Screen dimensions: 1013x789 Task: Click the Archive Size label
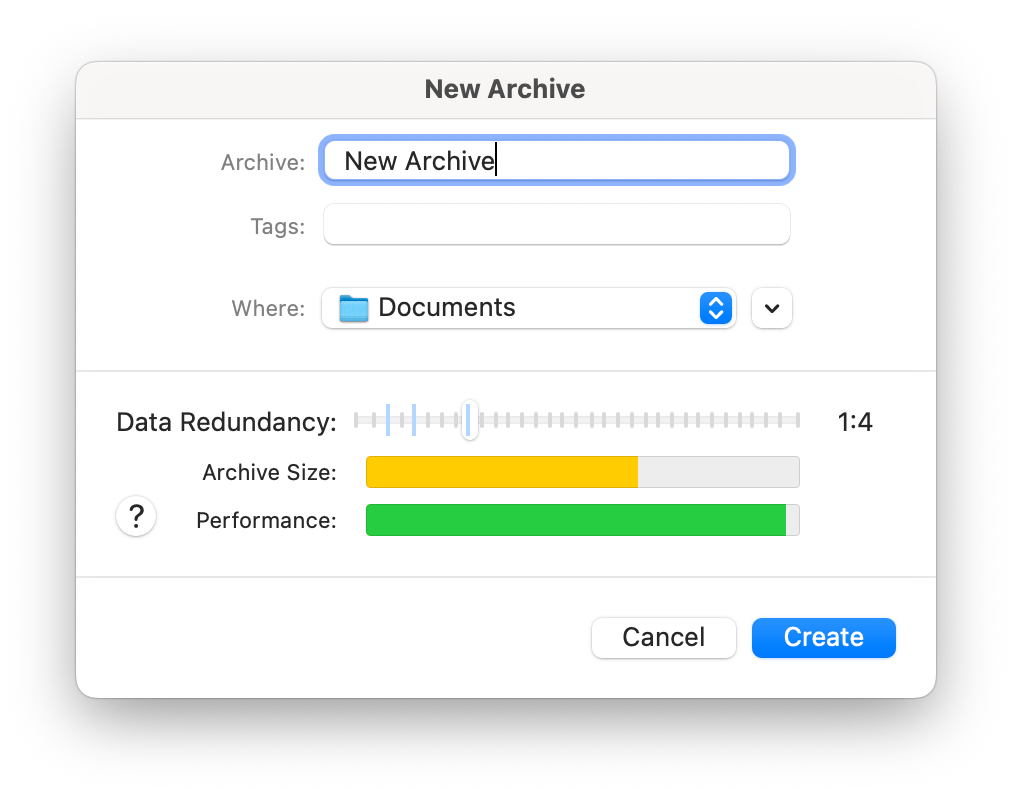point(269,472)
